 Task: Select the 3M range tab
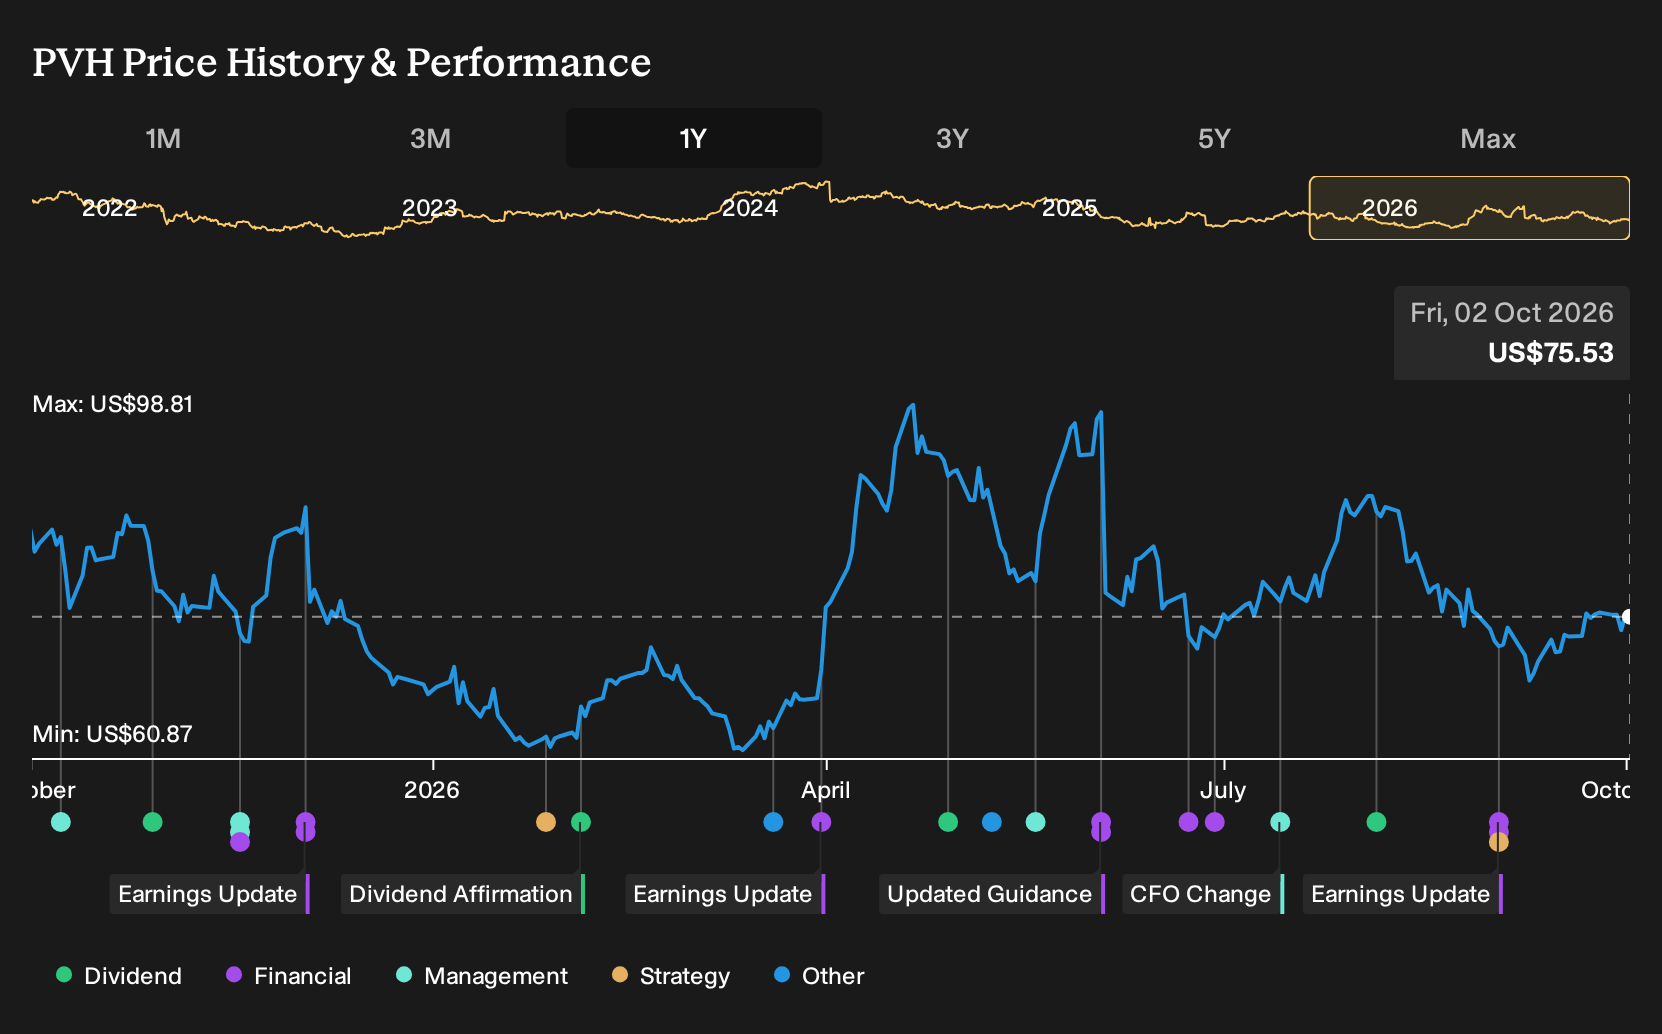click(430, 138)
